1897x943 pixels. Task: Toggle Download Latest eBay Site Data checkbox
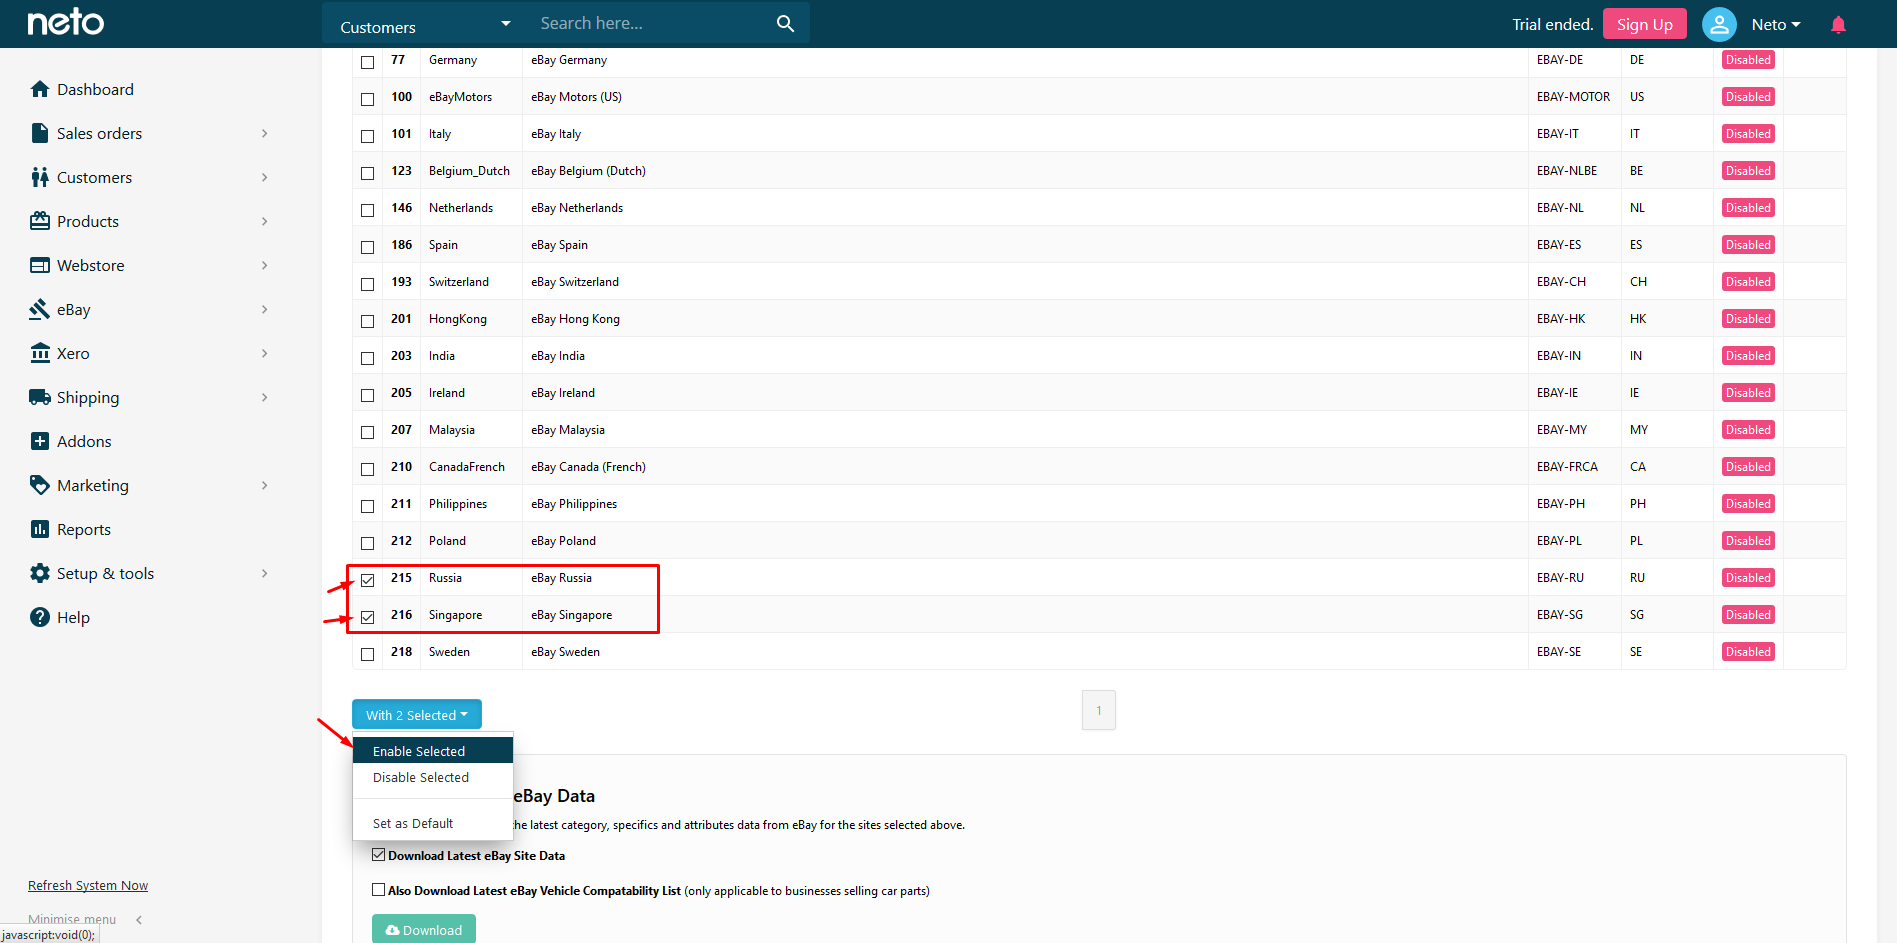click(x=378, y=855)
